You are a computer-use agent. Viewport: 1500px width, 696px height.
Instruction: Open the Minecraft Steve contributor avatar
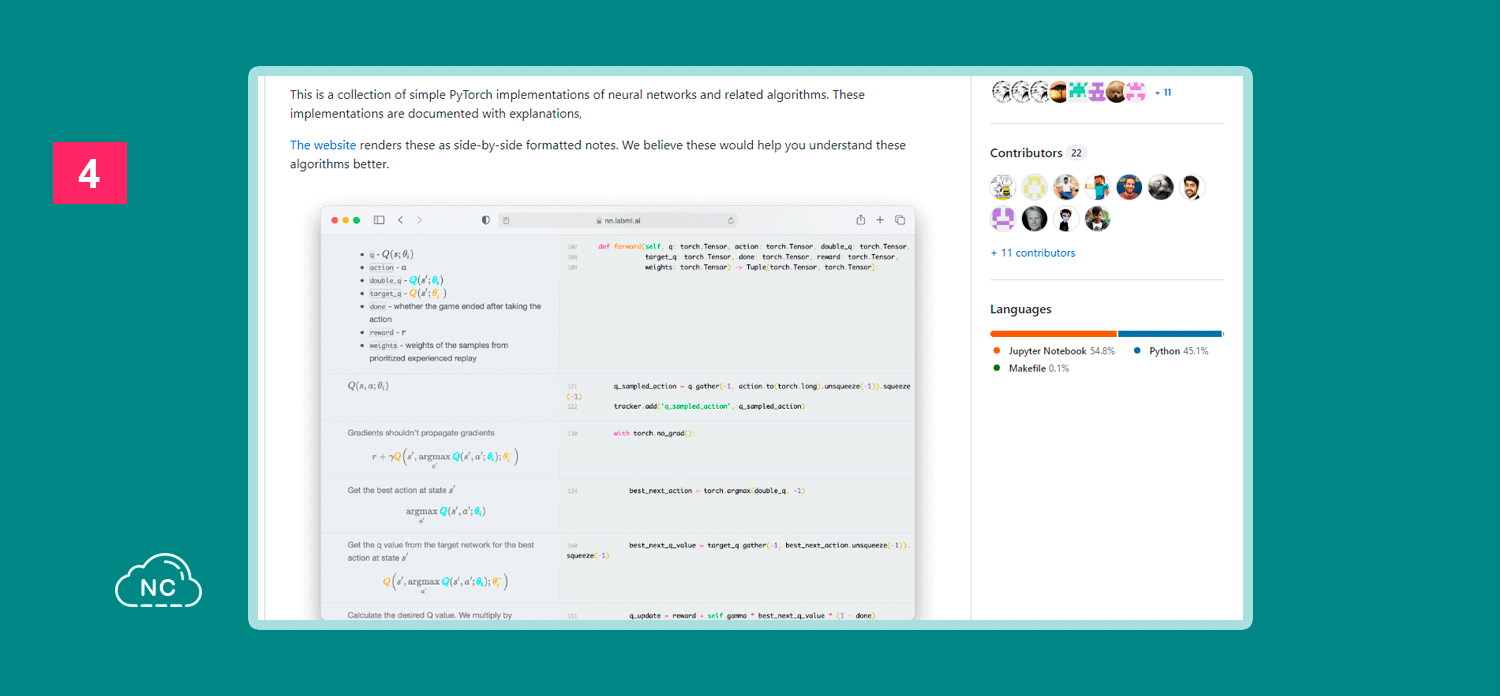coord(1097,187)
